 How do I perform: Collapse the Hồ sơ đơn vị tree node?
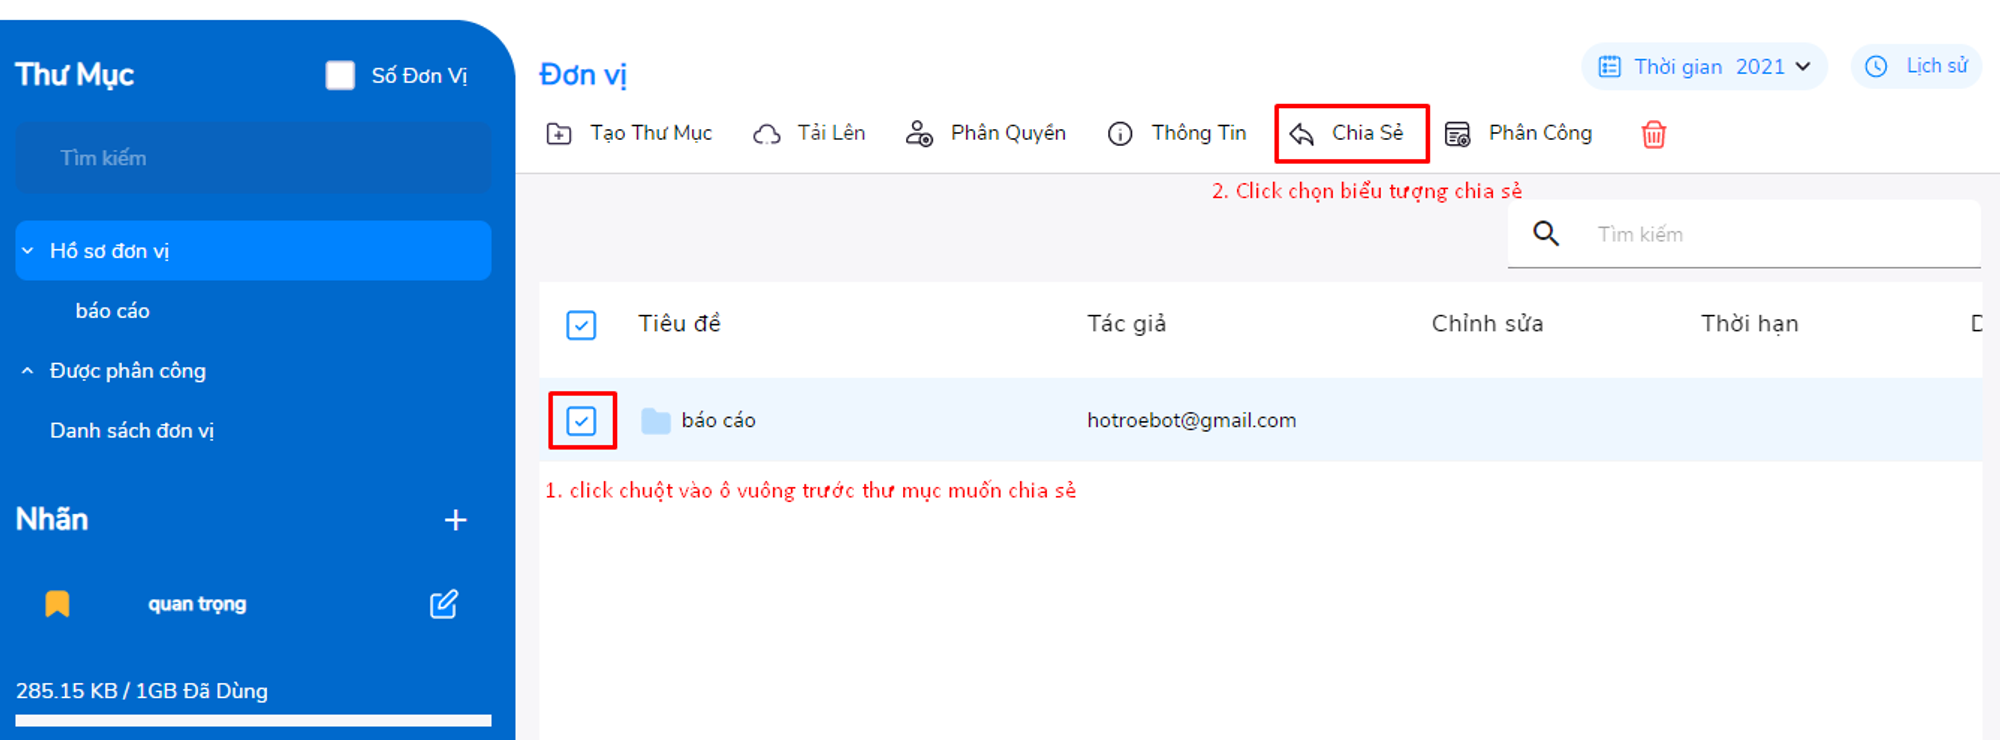tap(28, 251)
